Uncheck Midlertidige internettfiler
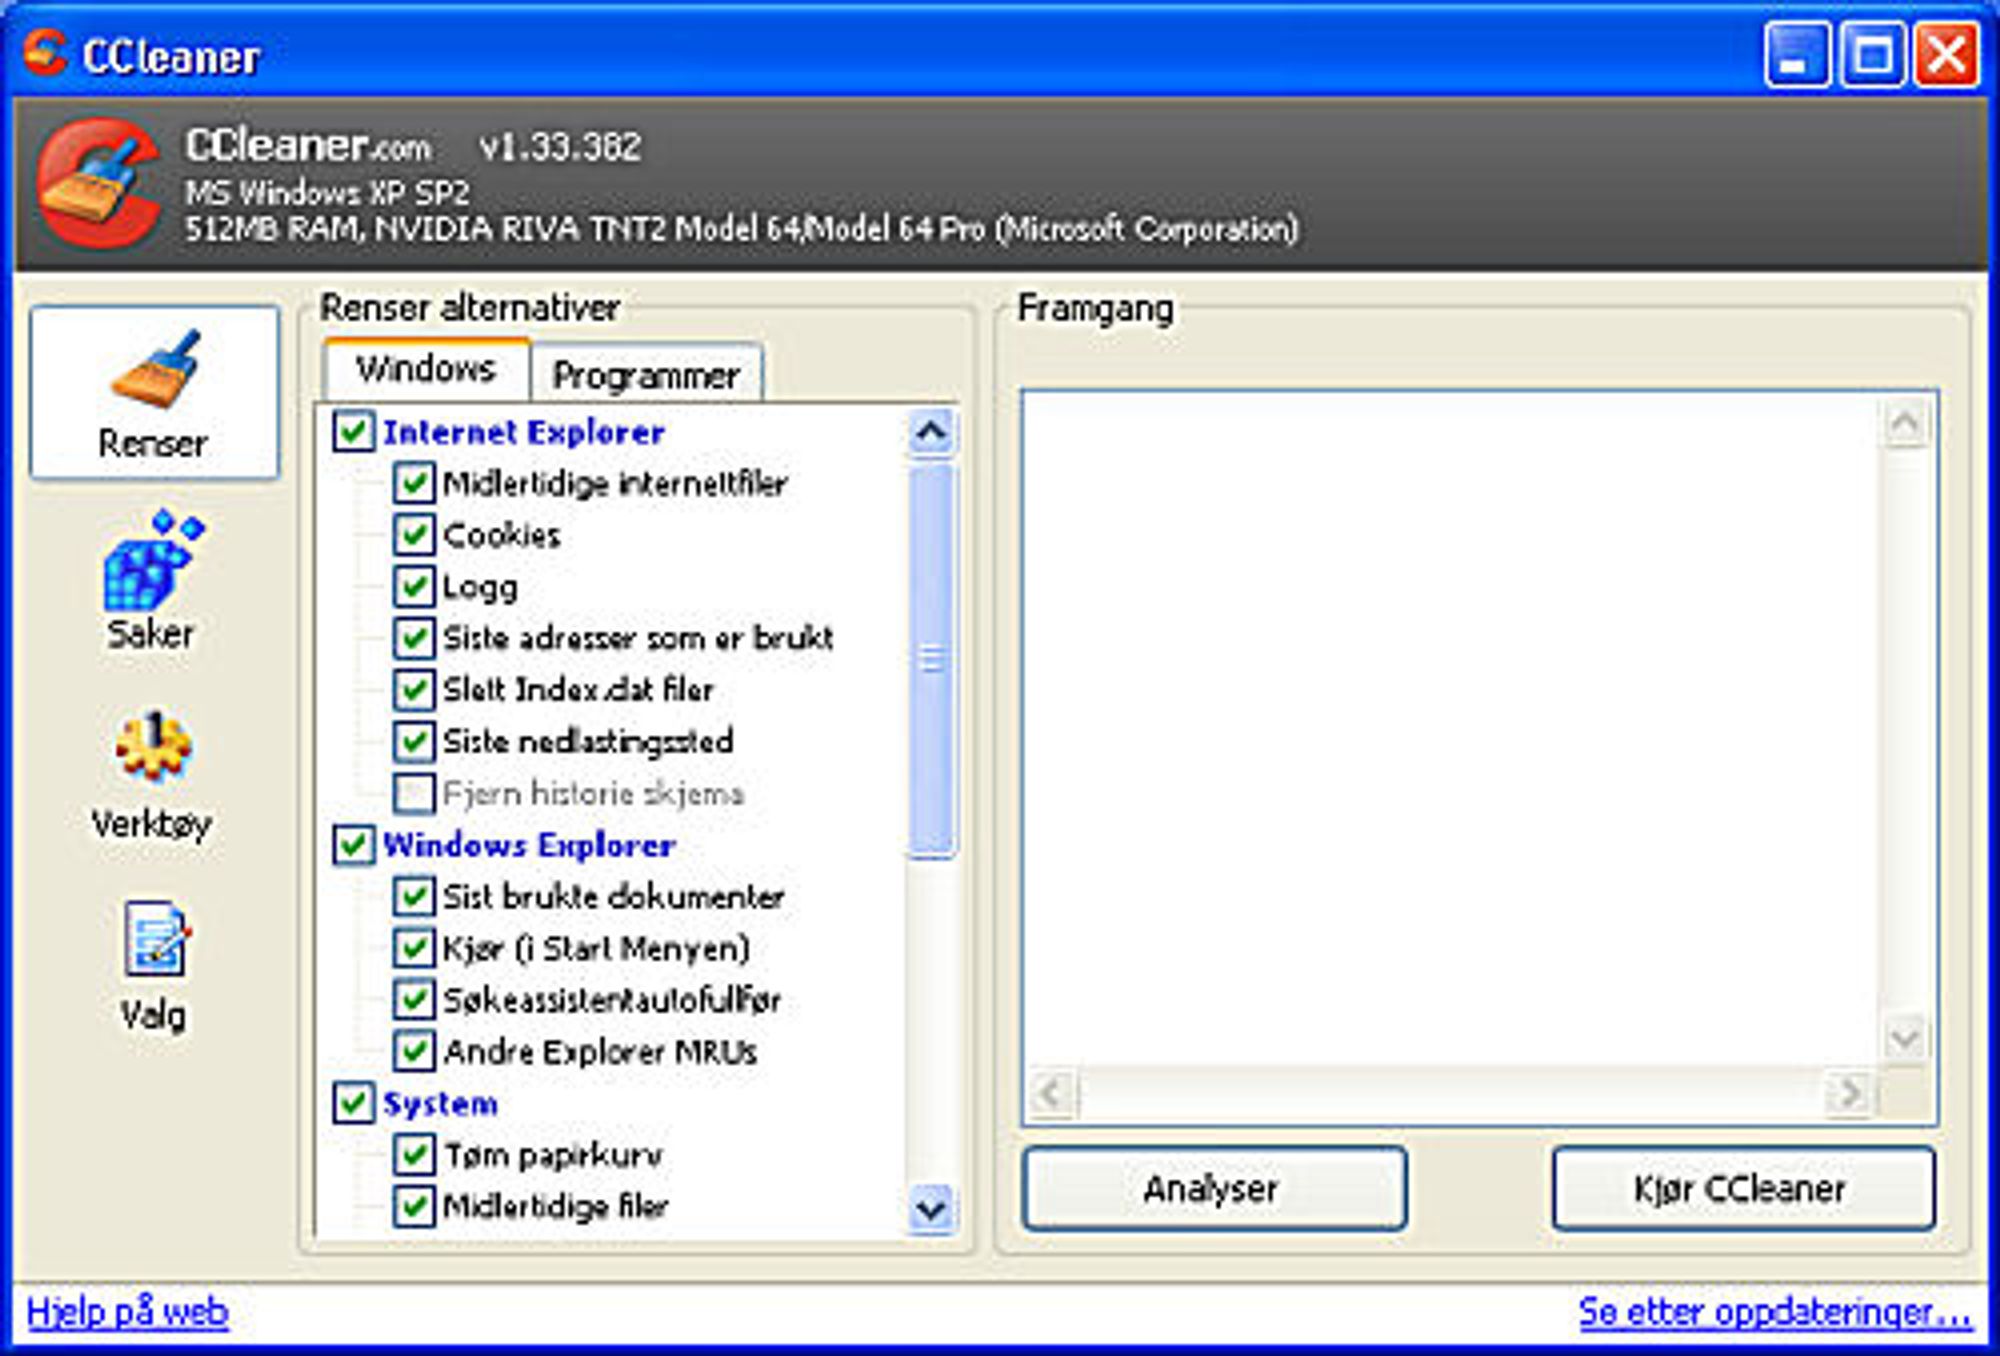Screen dimensions: 2000x1356 [x=414, y=483]
